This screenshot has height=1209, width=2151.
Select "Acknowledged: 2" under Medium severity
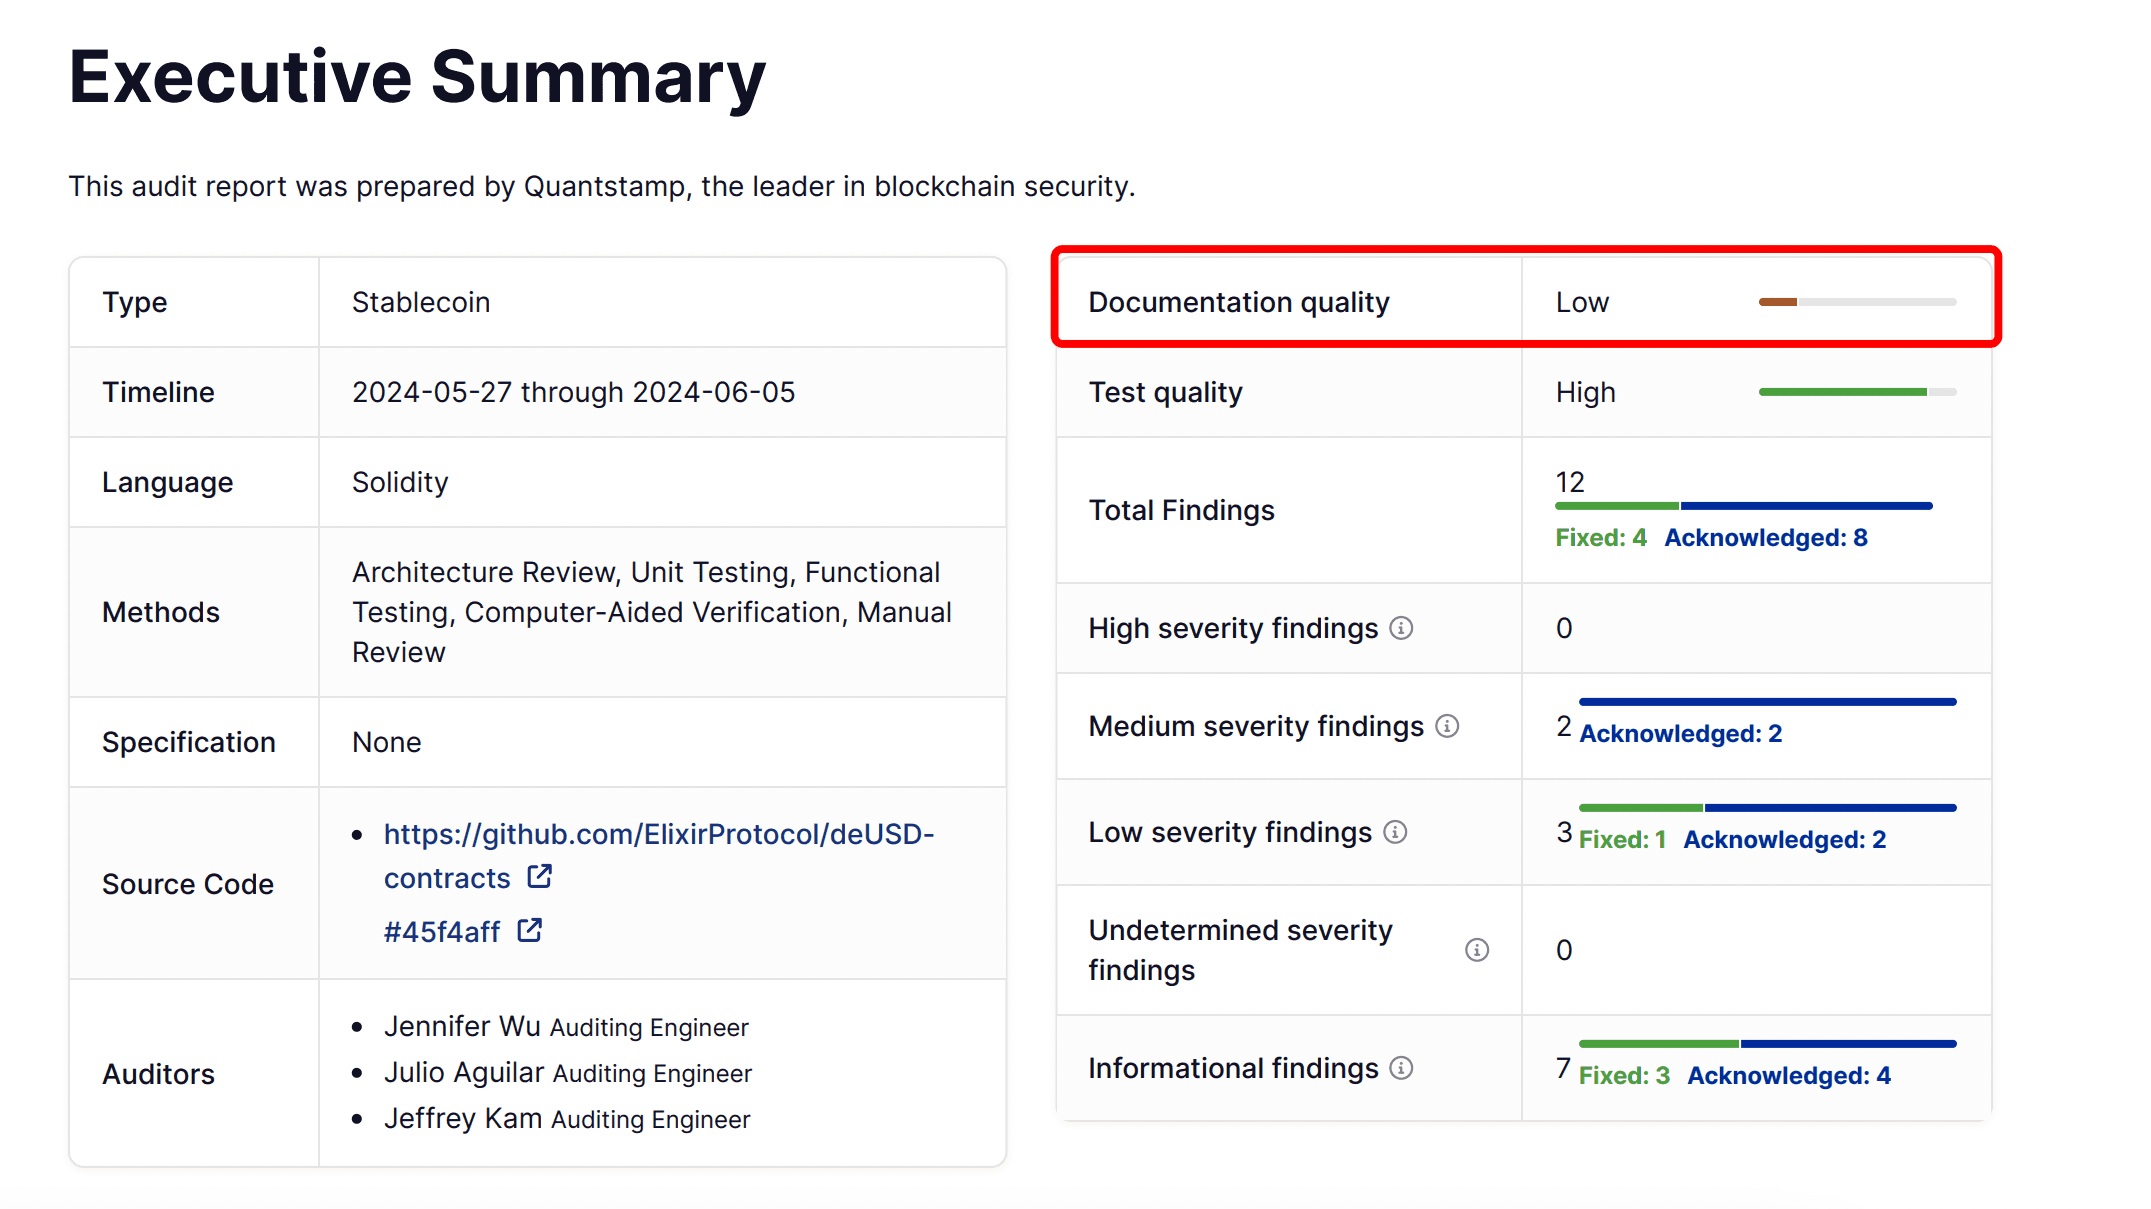[1681, 734]
